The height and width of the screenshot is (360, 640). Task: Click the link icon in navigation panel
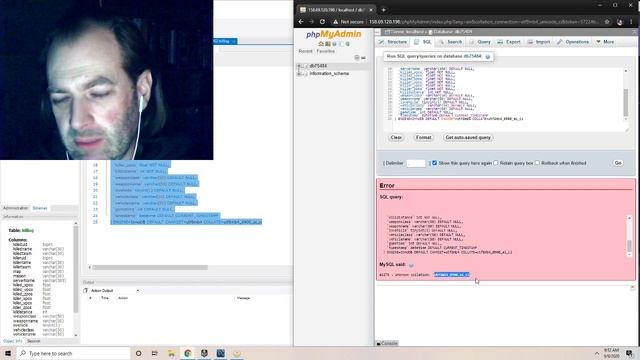363,58
